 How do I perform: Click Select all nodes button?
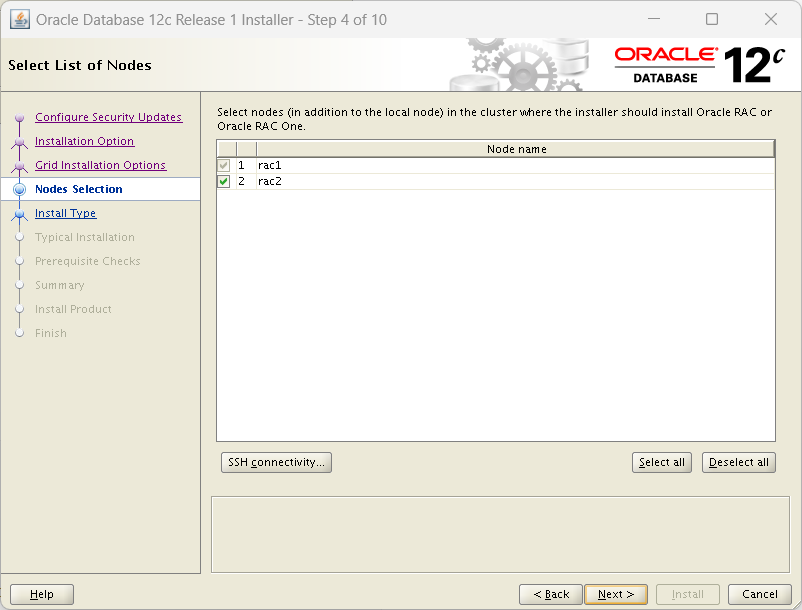click(662, 462)
